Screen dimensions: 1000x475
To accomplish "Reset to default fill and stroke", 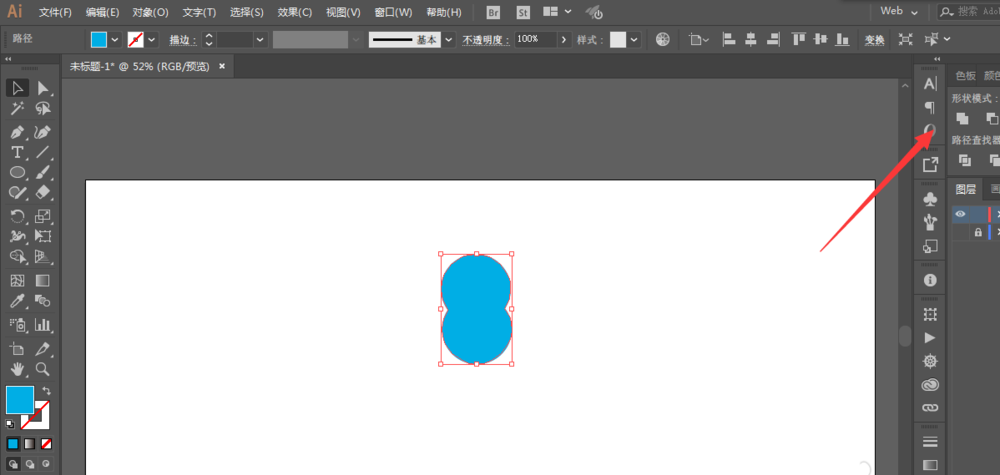I will [10, 423].
